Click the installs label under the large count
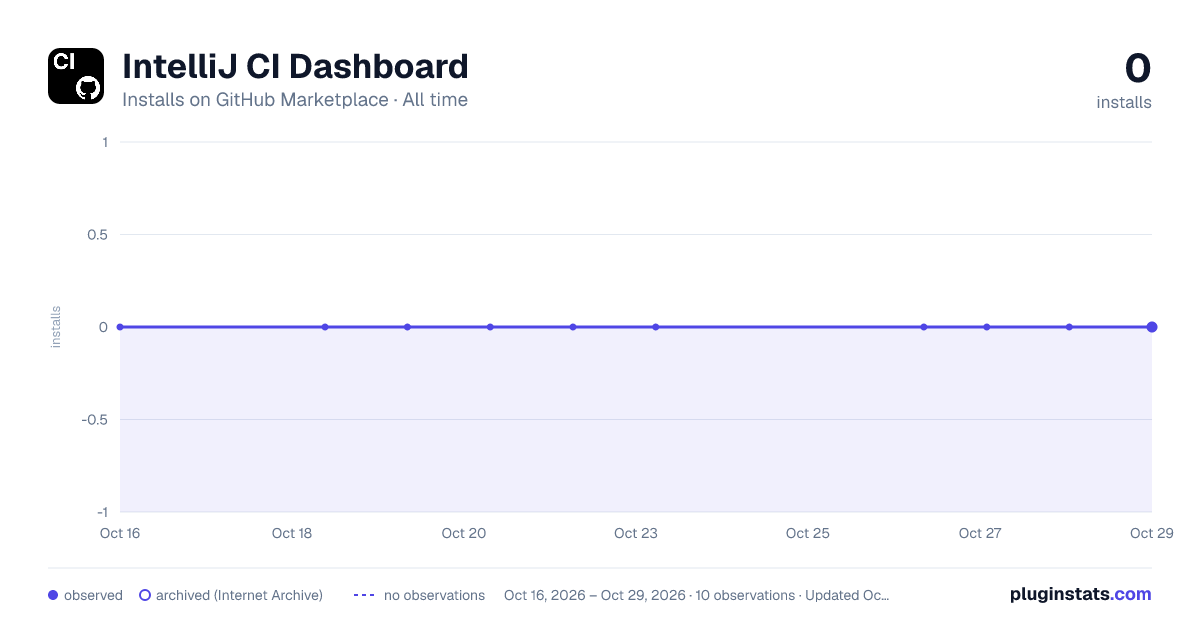This screenshot has height=630, width=1200. pyautogui.click(x=1124, y=102)
